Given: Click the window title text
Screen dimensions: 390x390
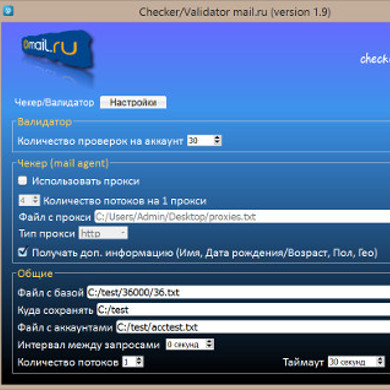Looking at the screenshot, I should [235, 12].
